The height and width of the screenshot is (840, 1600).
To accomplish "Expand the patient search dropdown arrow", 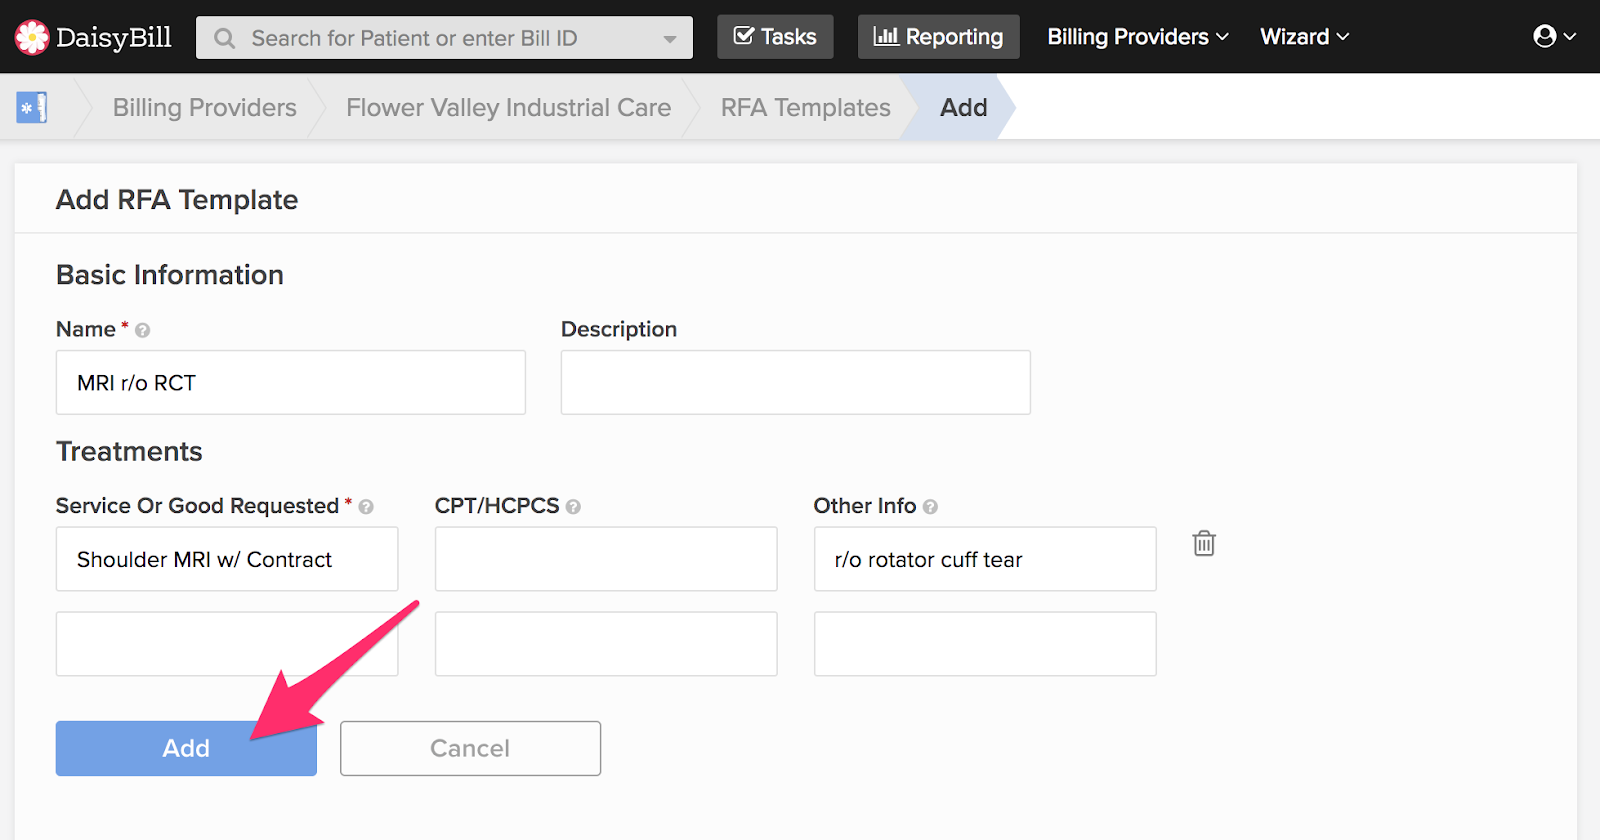I will 670,39.
